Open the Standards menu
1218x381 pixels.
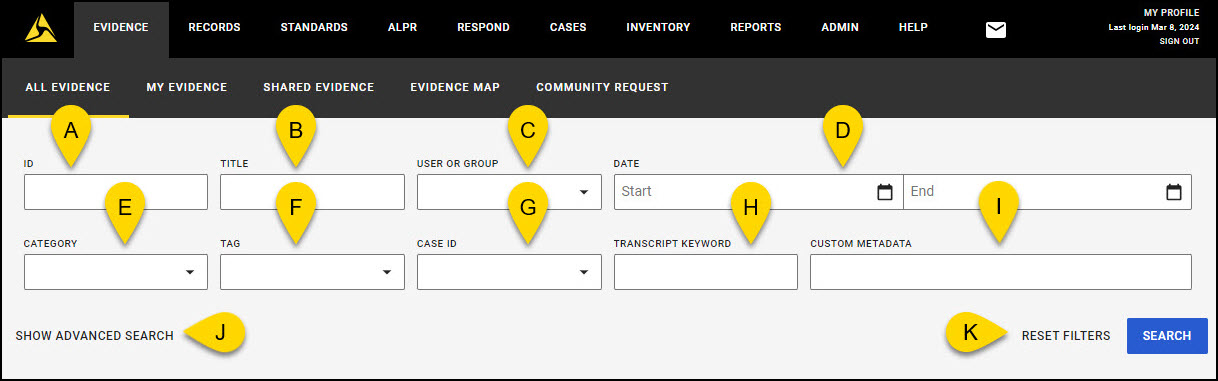314,28
